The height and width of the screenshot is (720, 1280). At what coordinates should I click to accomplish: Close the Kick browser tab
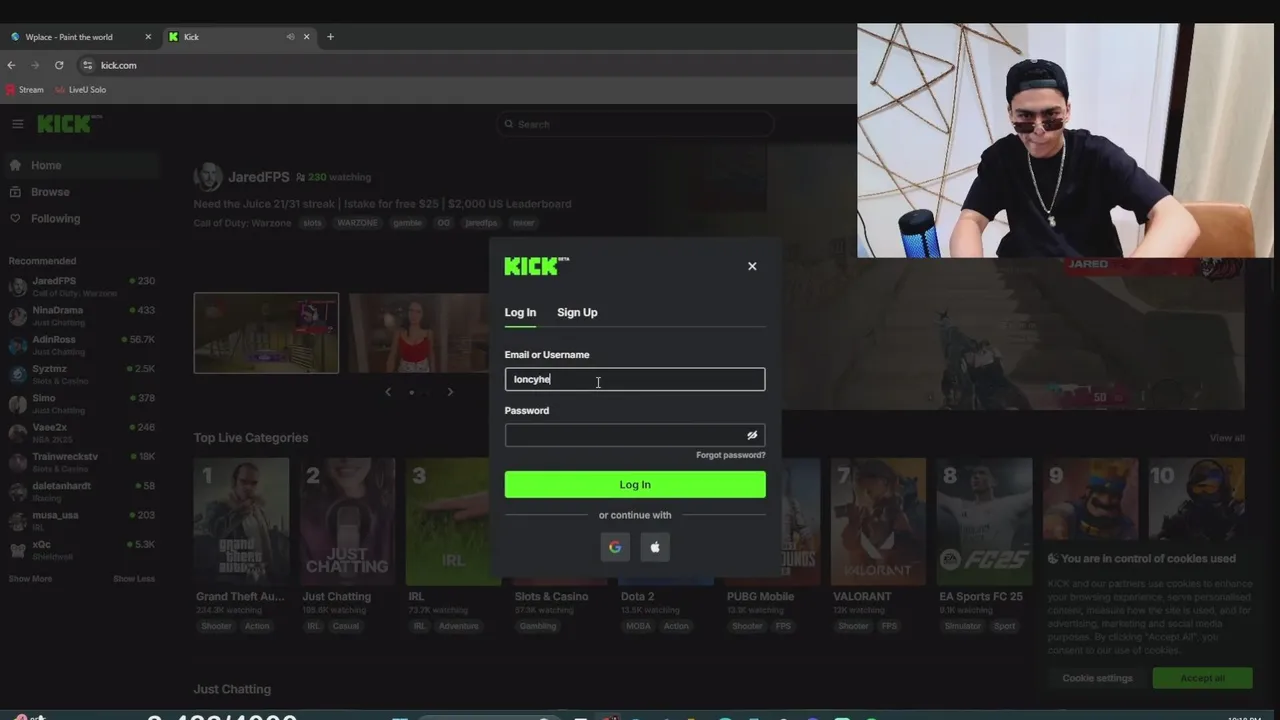(x=307, y=37)
